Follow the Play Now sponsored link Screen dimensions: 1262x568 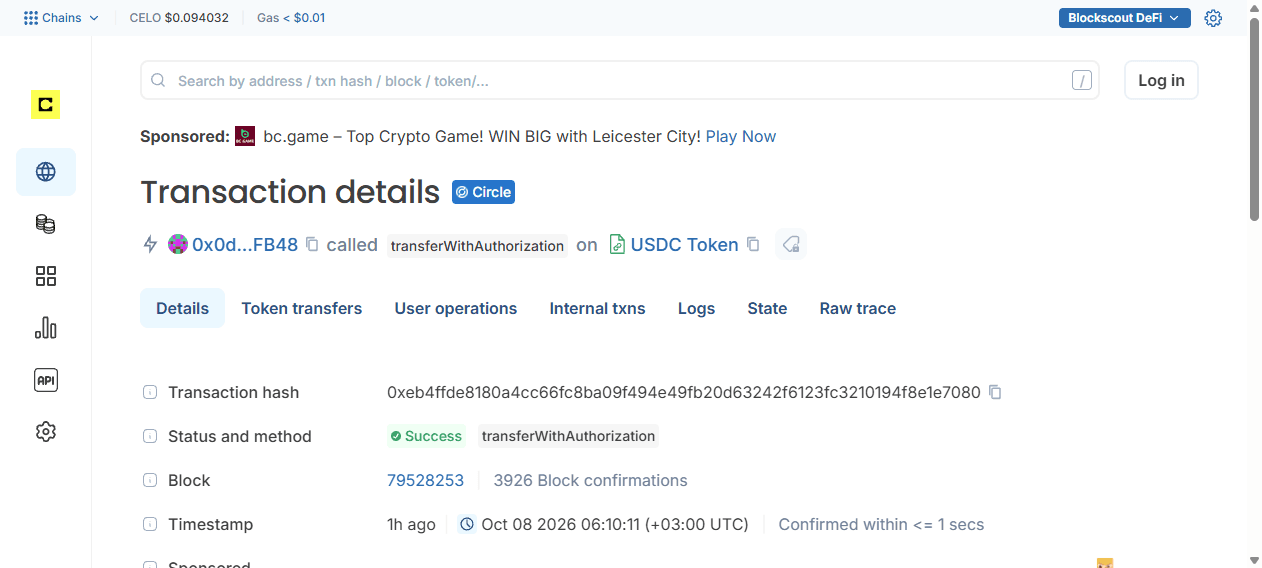pyautogui.click(x=741, y=136)
